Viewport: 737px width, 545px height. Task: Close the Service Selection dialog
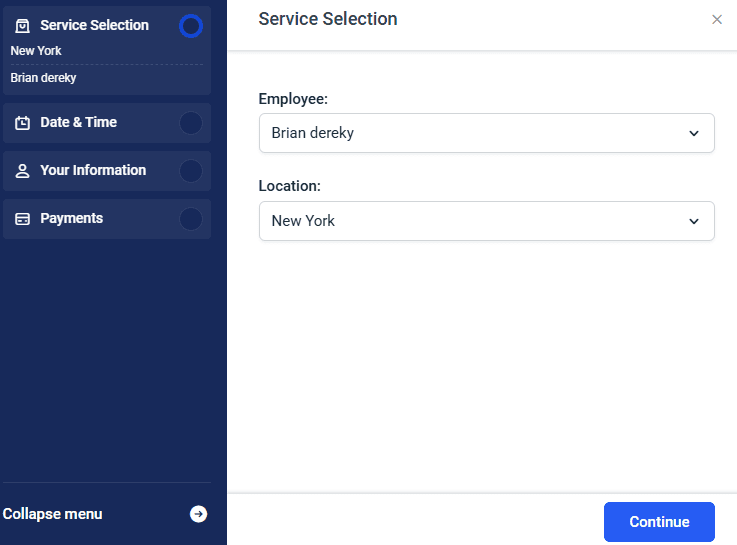click(717, 19)
